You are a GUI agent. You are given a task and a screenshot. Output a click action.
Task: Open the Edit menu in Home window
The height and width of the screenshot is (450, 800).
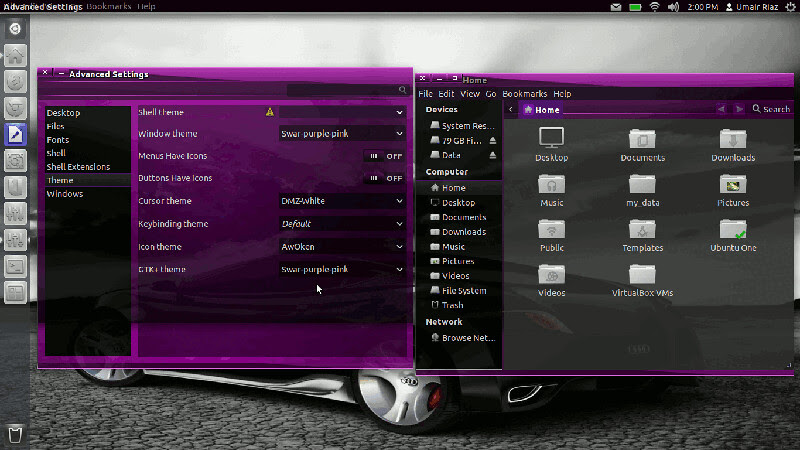click(446, 94)
